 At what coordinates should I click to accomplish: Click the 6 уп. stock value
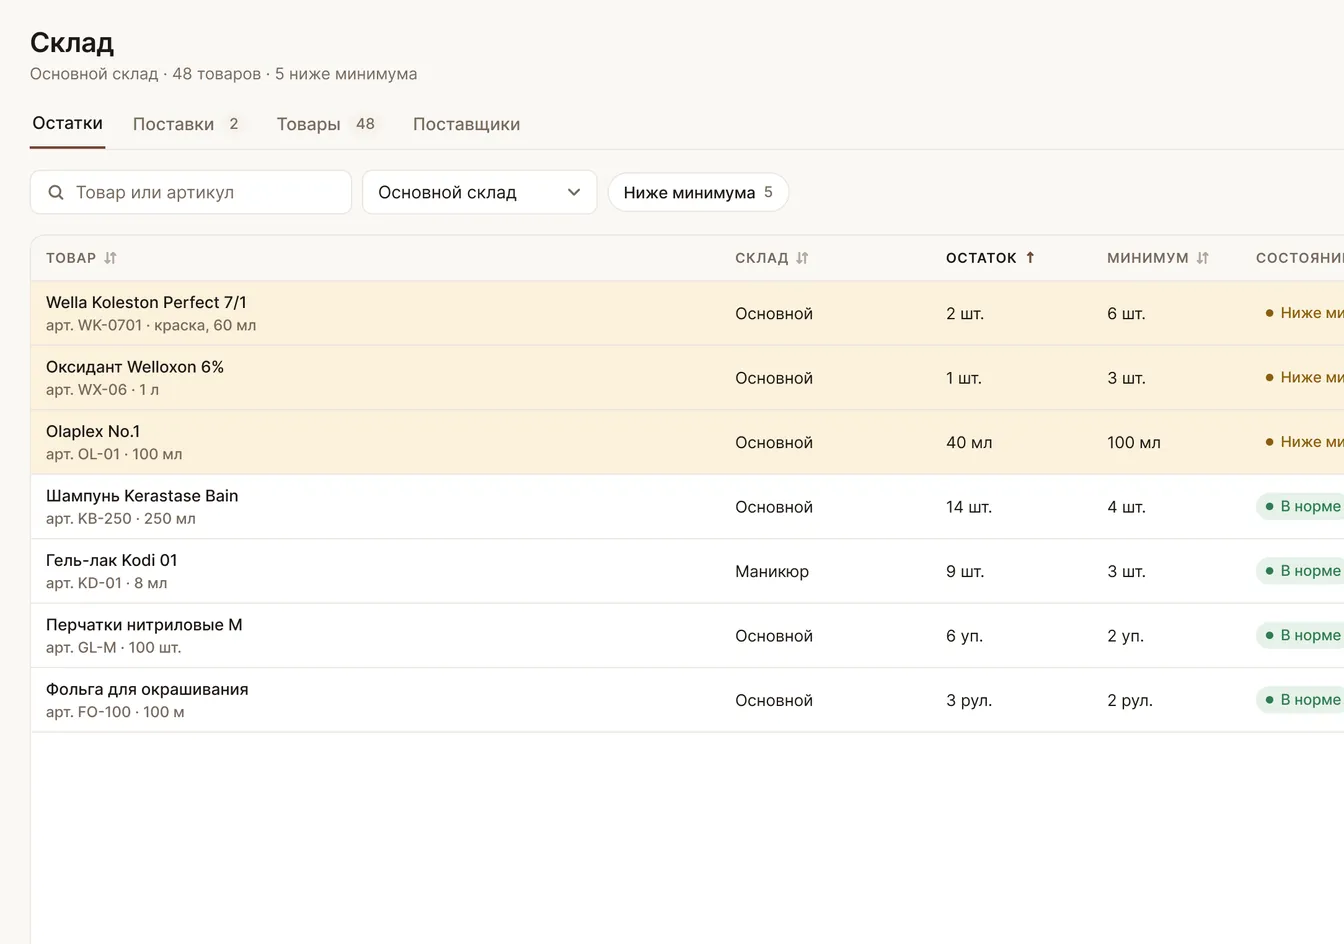pyautogui.click(x=964, y=636)
